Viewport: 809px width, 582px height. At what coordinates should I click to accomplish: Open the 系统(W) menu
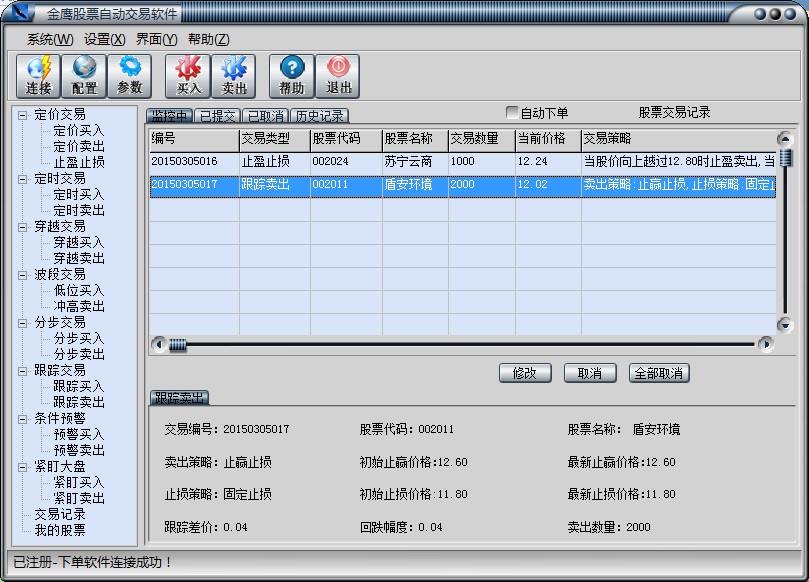pos(50,39)
